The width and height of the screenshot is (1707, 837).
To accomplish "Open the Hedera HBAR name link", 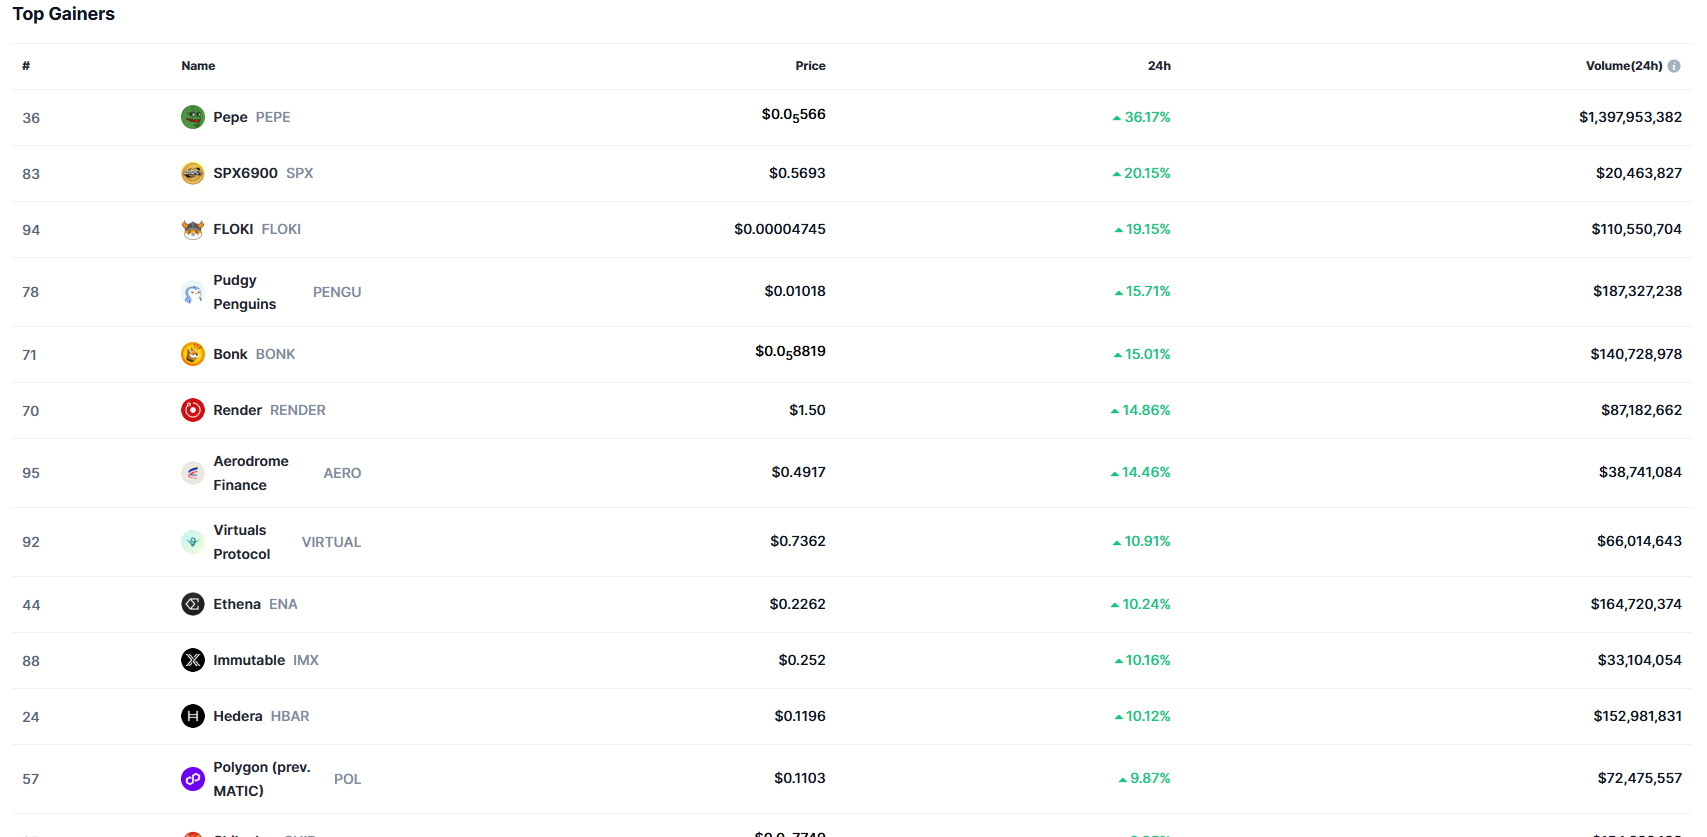I will pos(261,716).
